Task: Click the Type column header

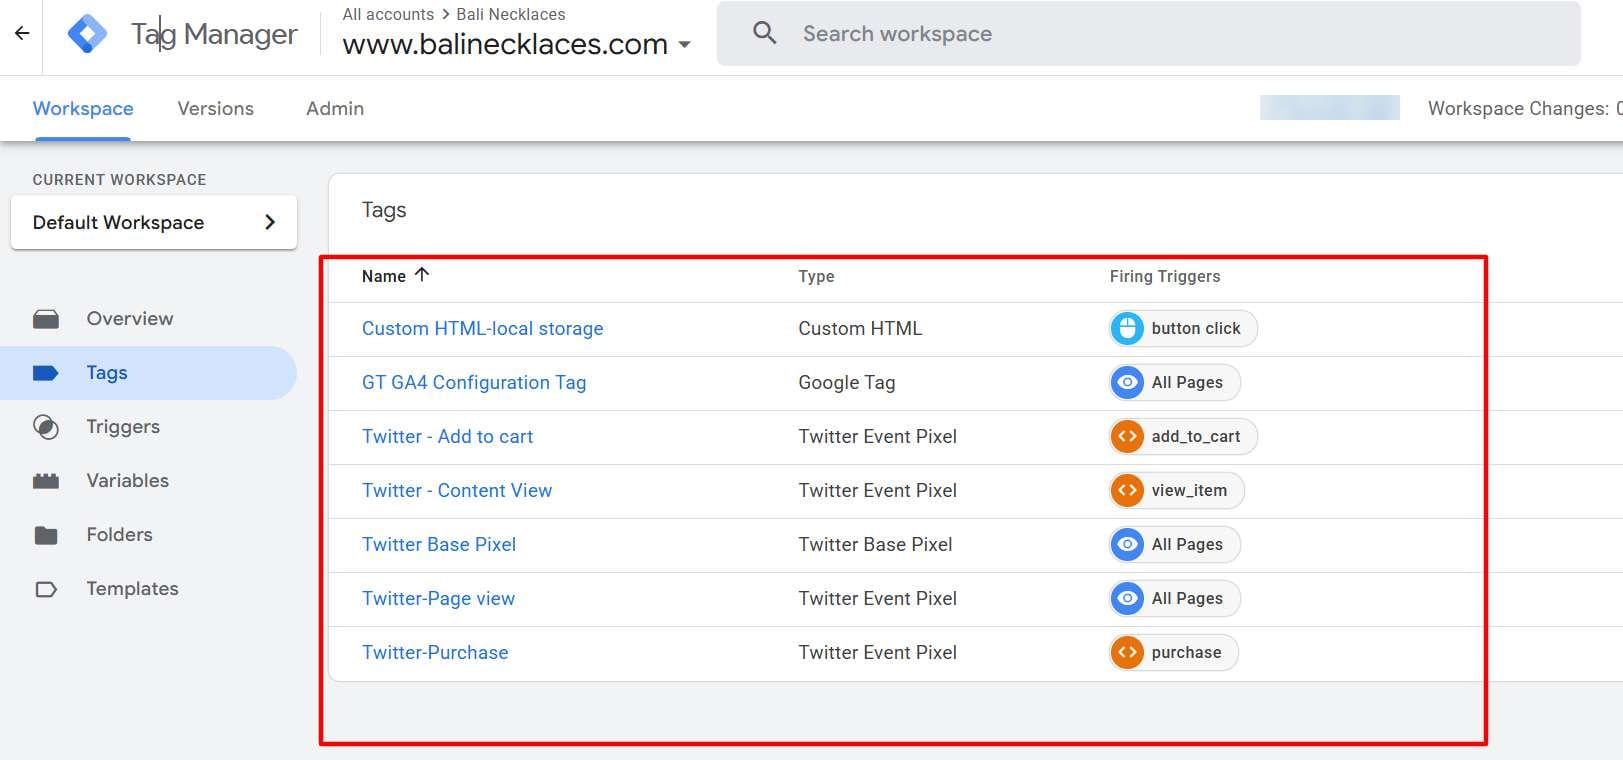Action: (x=816, y=276)
